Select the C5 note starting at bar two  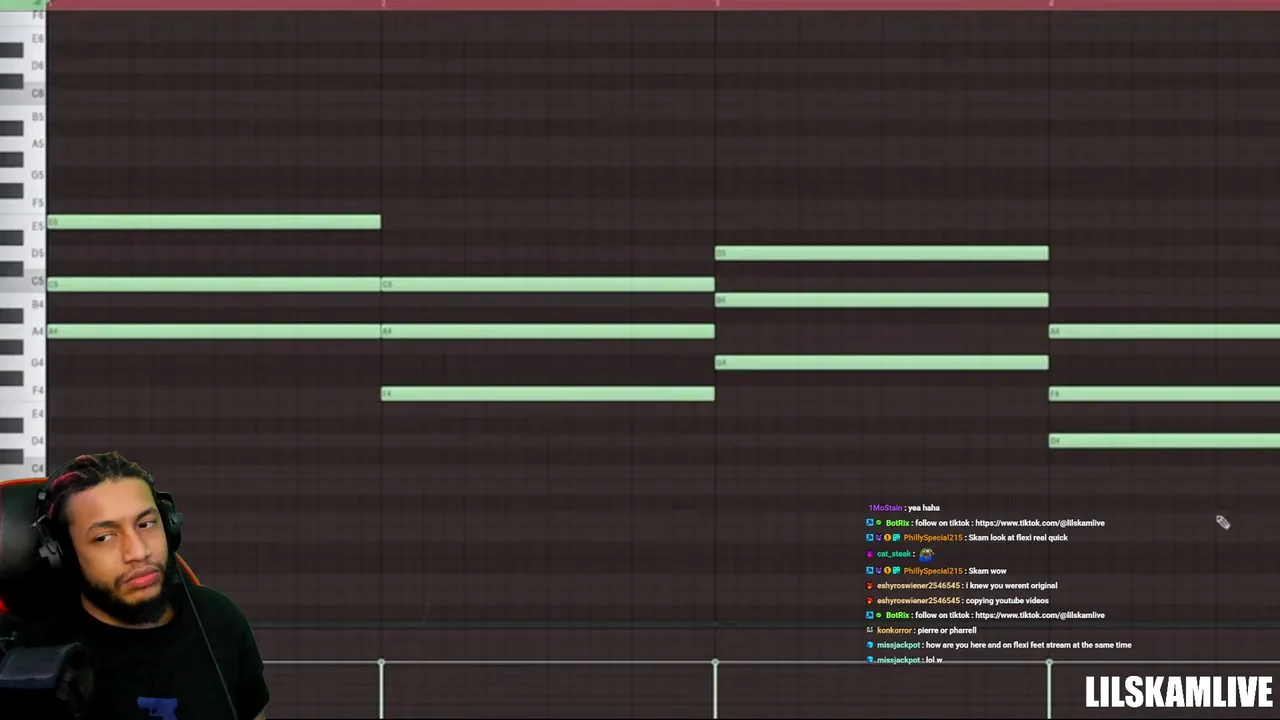548,284
